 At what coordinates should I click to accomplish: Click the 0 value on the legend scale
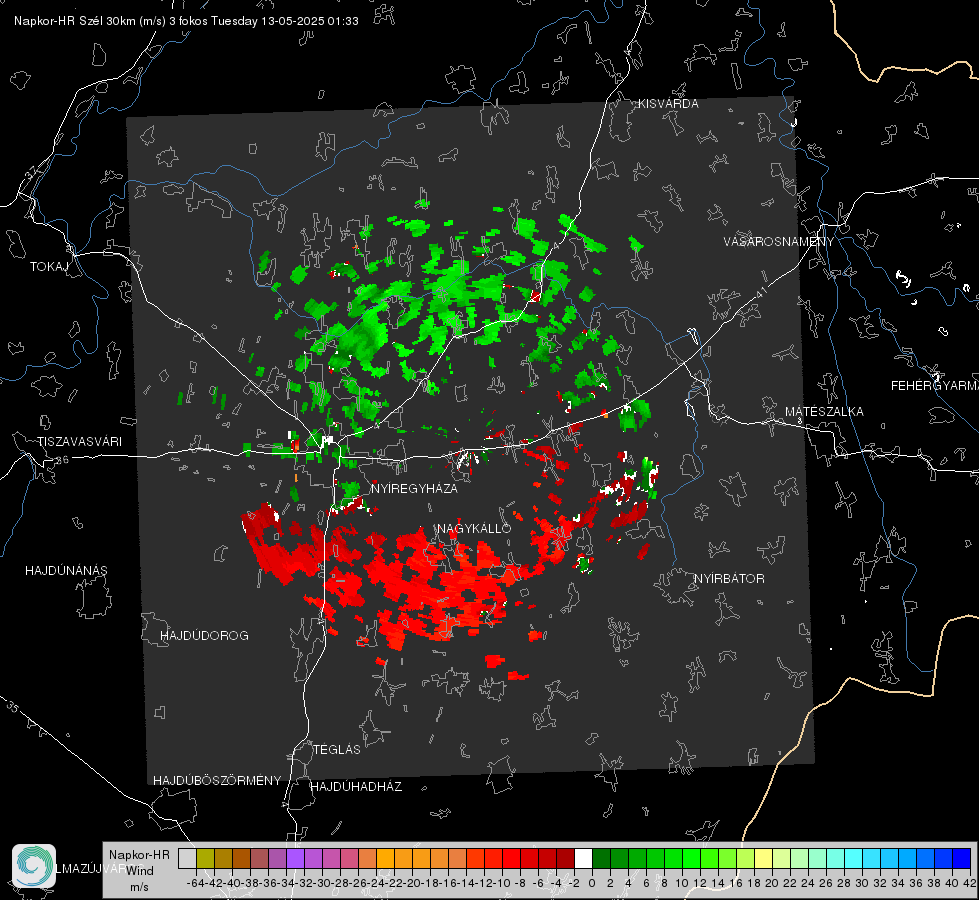[x=592, y=883]
